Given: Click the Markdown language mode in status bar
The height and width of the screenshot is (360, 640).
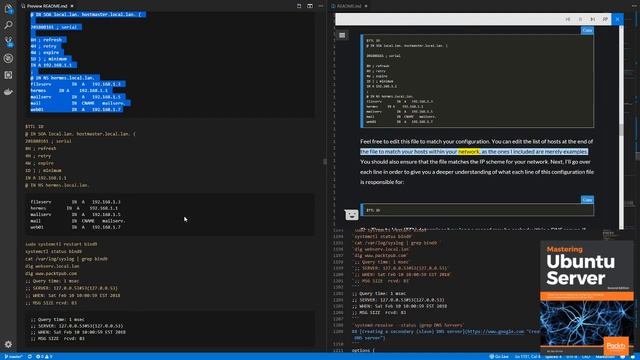Looking at the screenshot, I should click(605, 356).
